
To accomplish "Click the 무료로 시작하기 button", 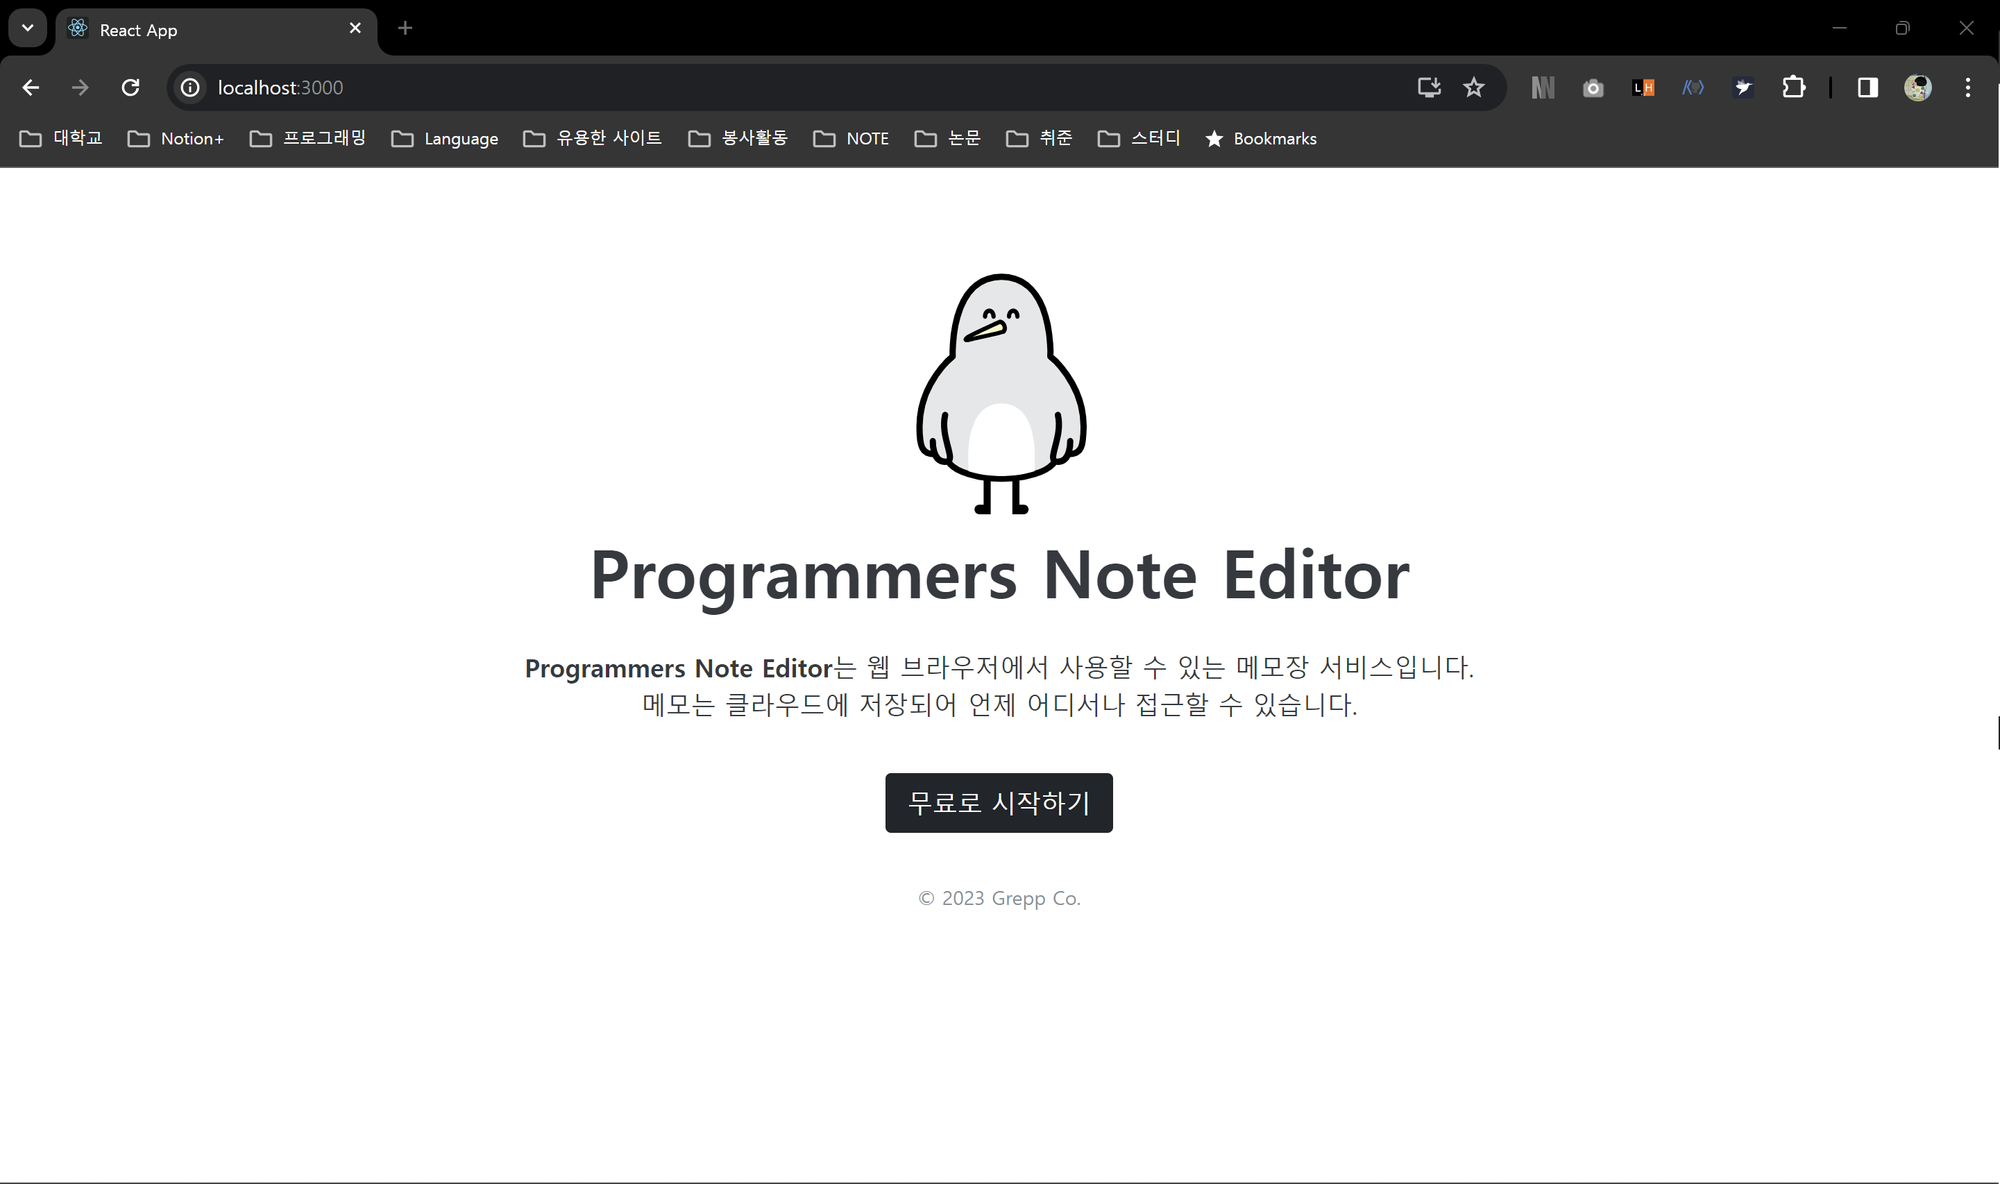I will click(999, 803).
